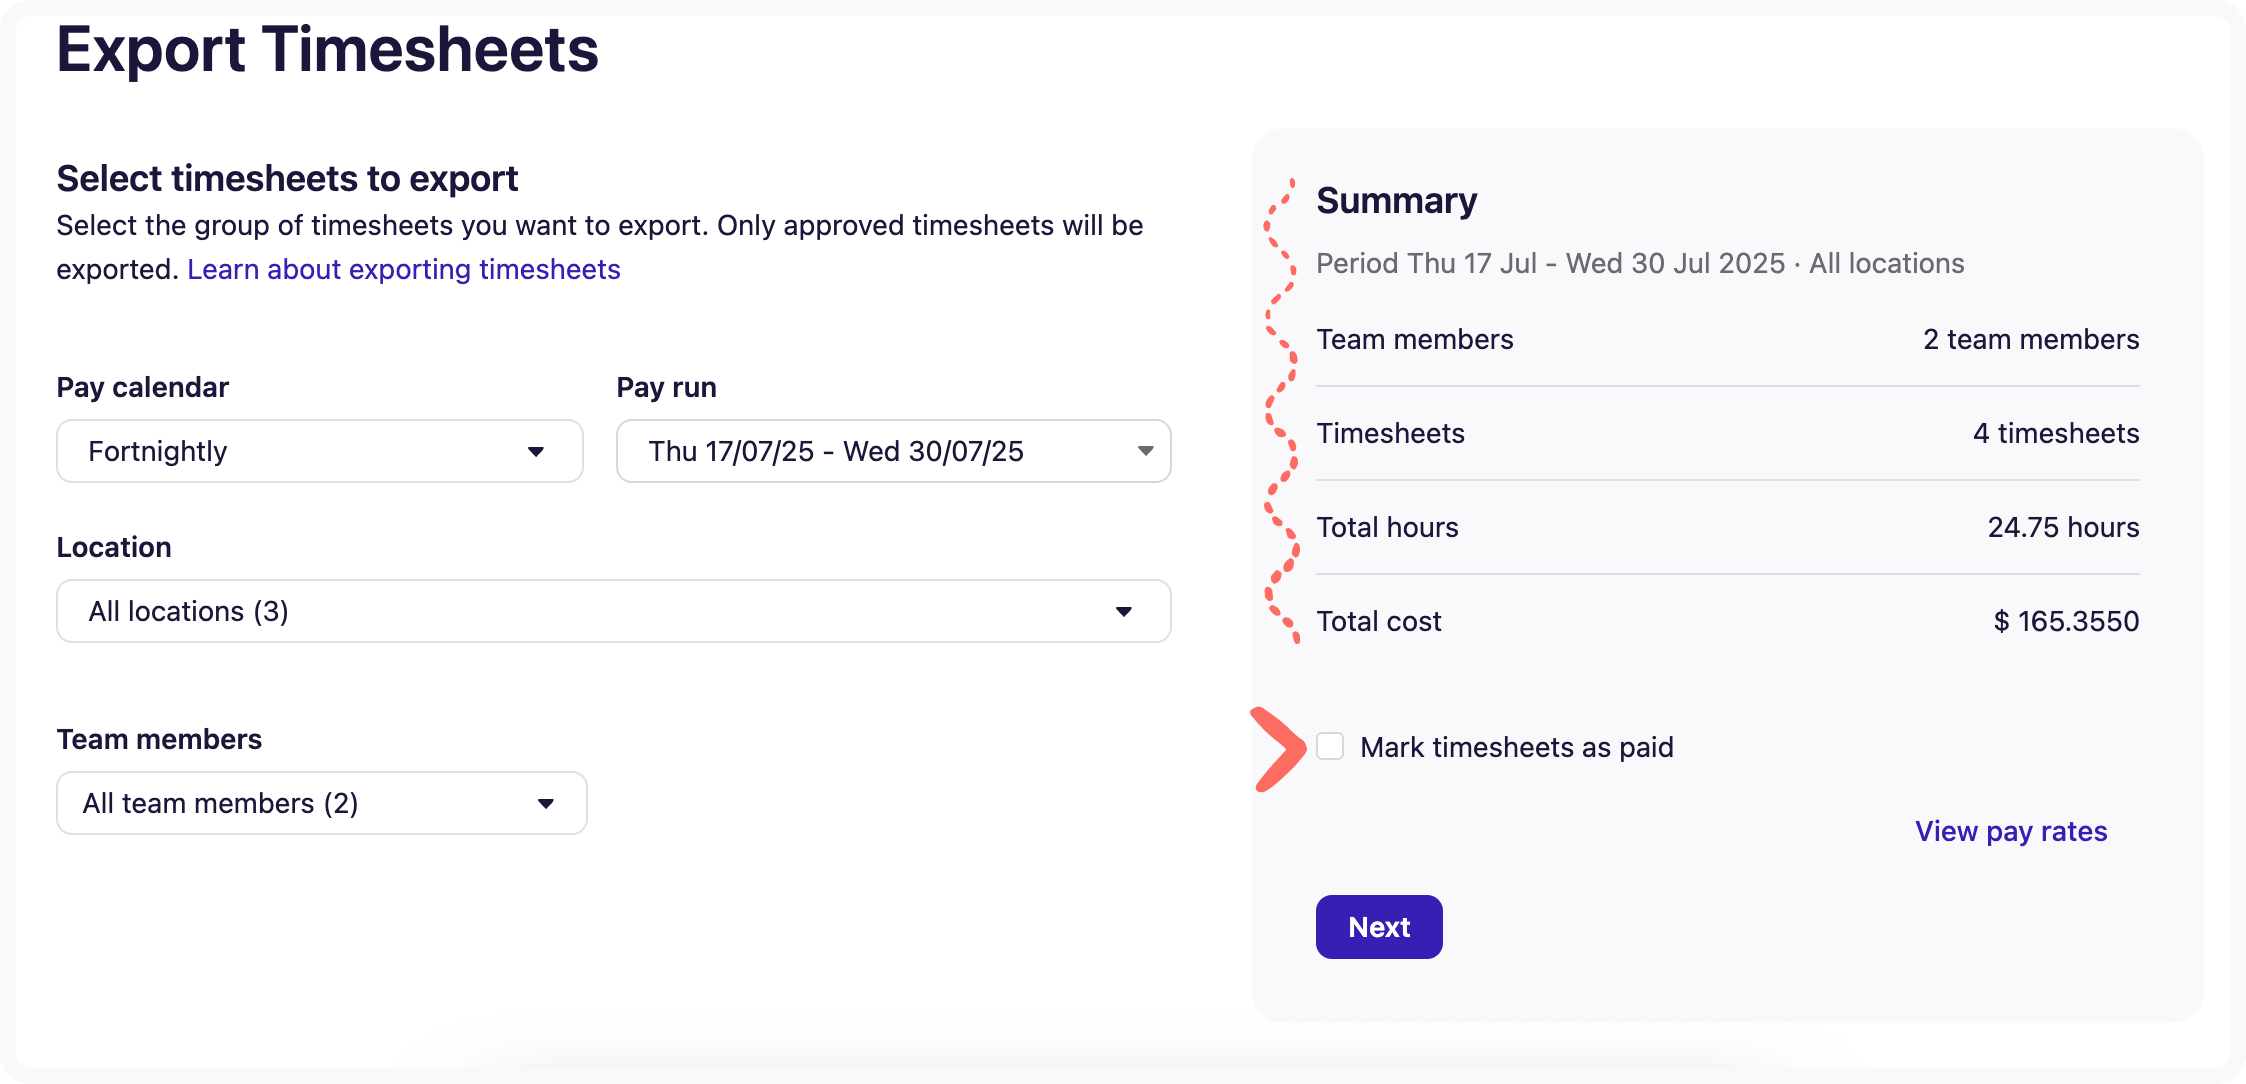
Task: Click the 24.75 hours total value
Action: 2063,528
